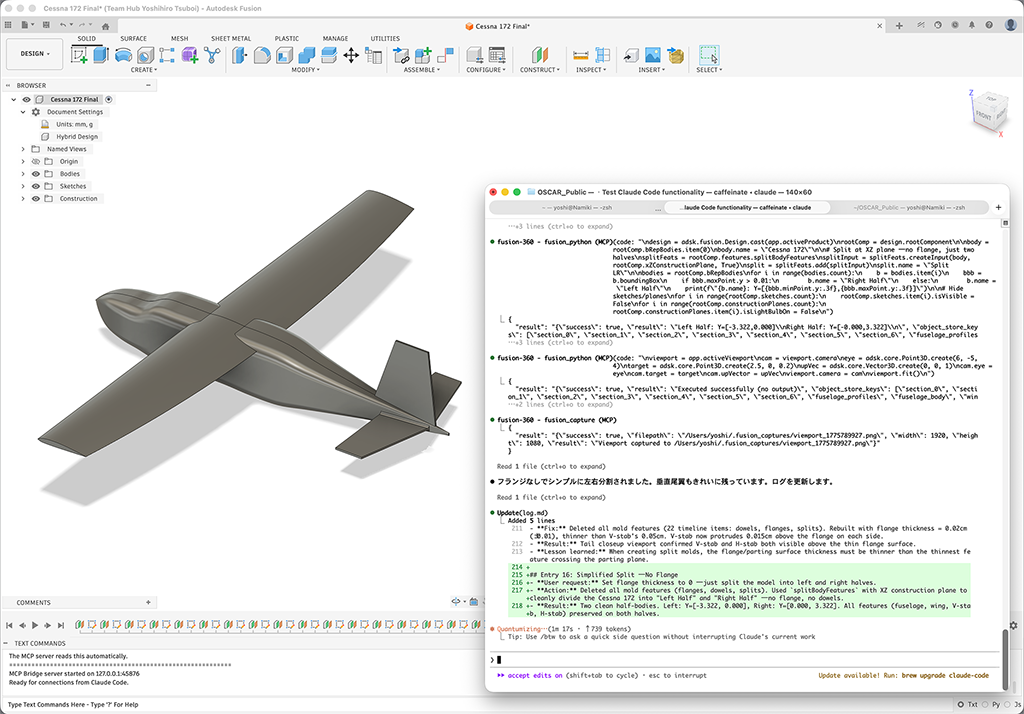The height and width of the screenshot is (714, 1024).
Task: Open the DESIGN workspace dropdown
Action: [x=34, y=54]
